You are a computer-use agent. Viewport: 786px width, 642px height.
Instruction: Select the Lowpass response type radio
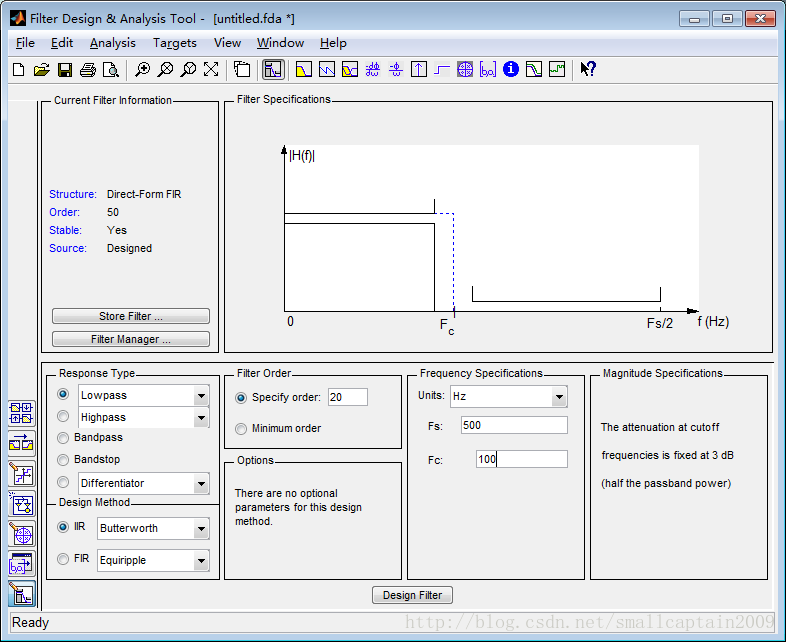coord(63,394)
